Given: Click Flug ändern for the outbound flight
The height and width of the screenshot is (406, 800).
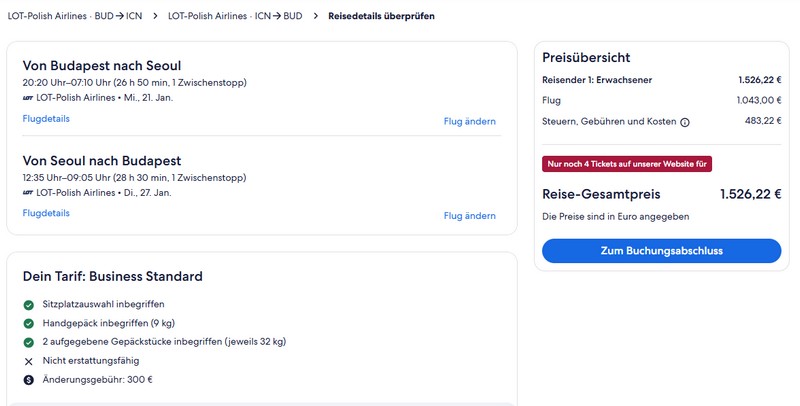Looking at the screenshot, I should (x=469, y=121).
